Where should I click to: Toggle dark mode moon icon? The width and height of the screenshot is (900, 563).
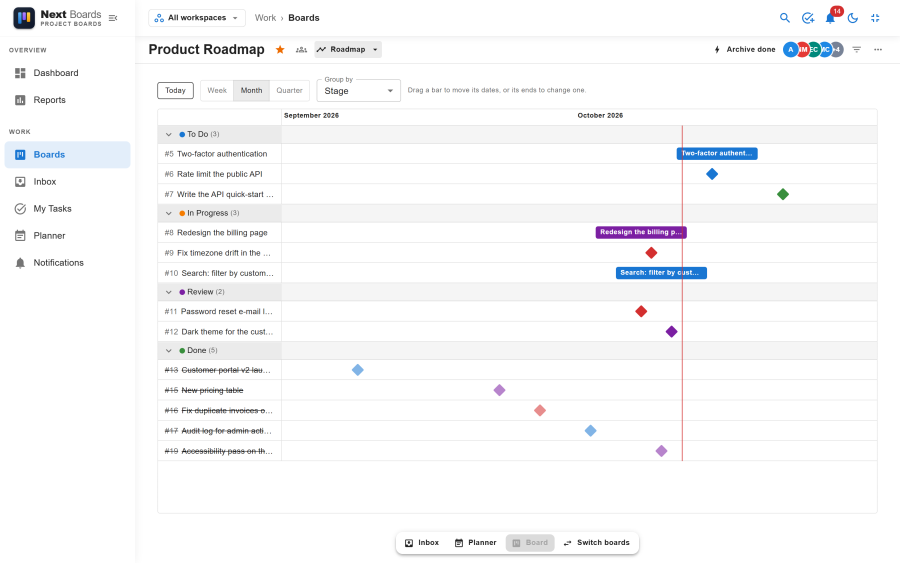pos(853,18)
